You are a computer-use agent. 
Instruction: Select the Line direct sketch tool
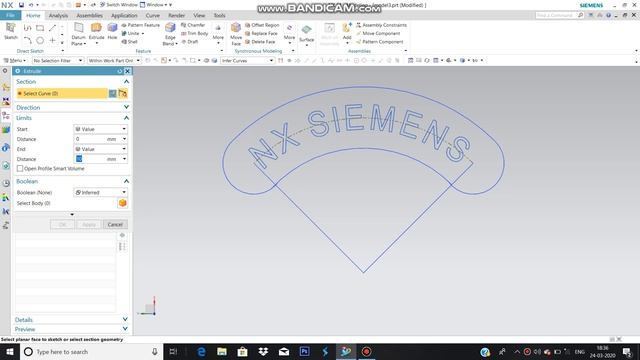[x=52, y=28]
